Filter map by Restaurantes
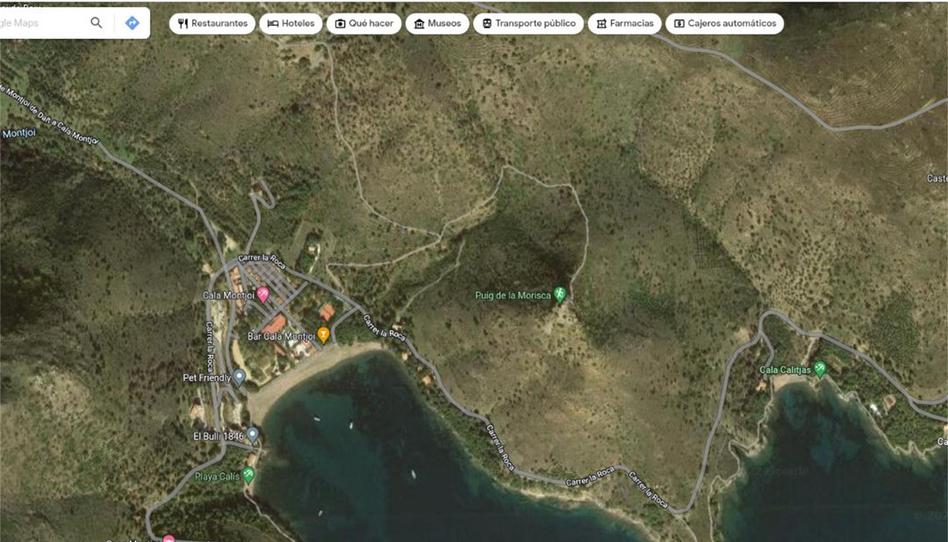Screen dimensions: 948x542 pos(212,23)
